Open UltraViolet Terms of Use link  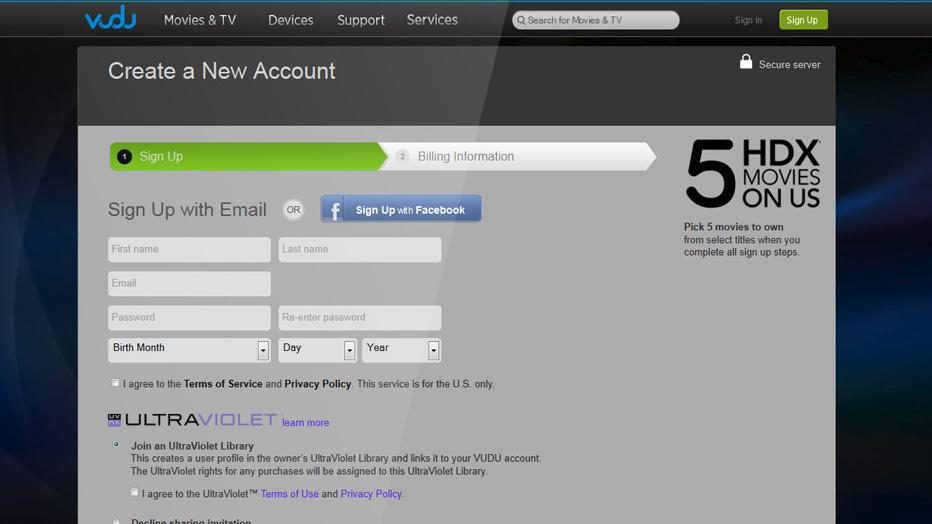[289, 494]
